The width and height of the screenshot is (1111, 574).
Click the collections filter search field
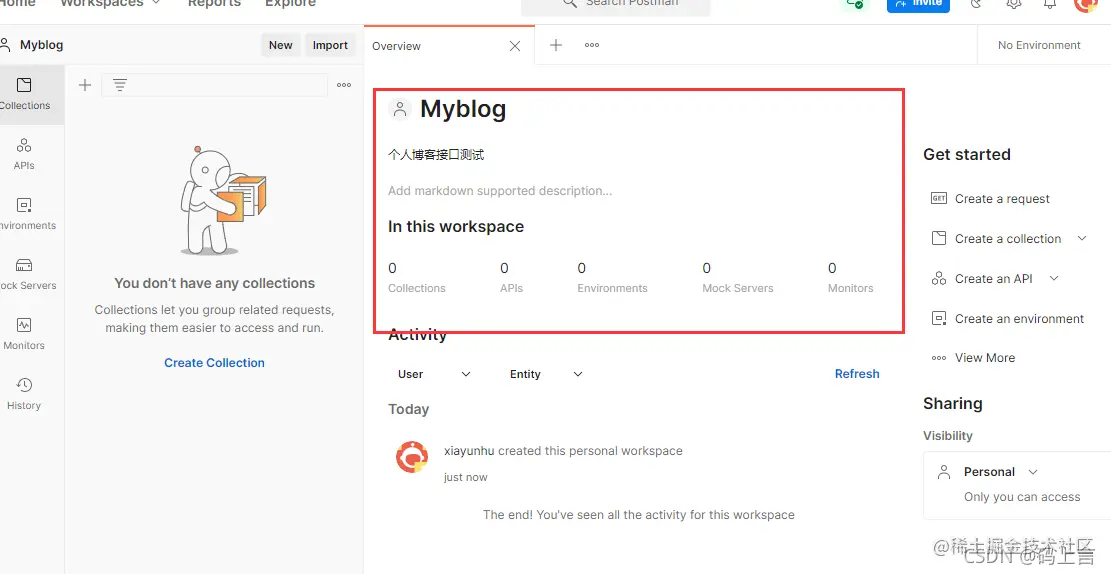(x=215, y=85)
